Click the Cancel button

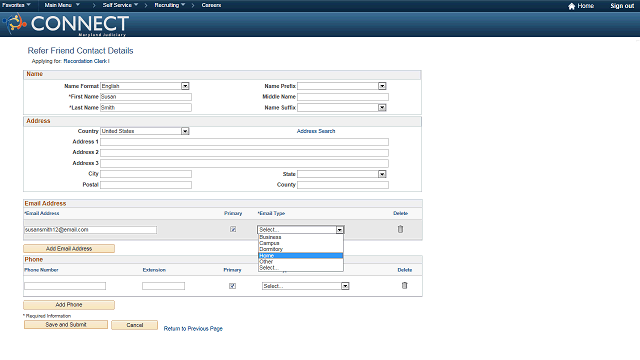(135, 325)
